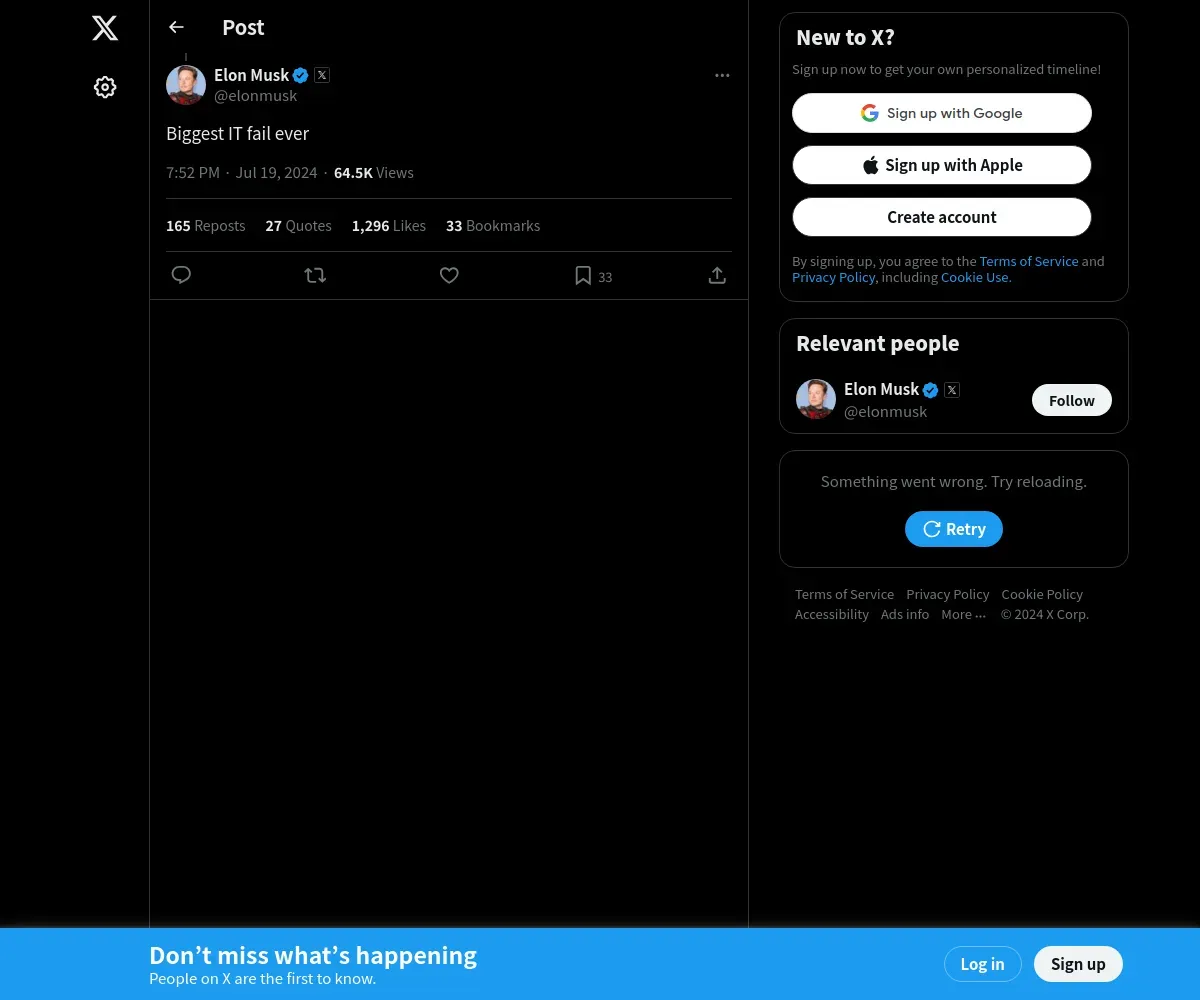
Task: Retry loading the failed panel
Action: coord(954,529)
